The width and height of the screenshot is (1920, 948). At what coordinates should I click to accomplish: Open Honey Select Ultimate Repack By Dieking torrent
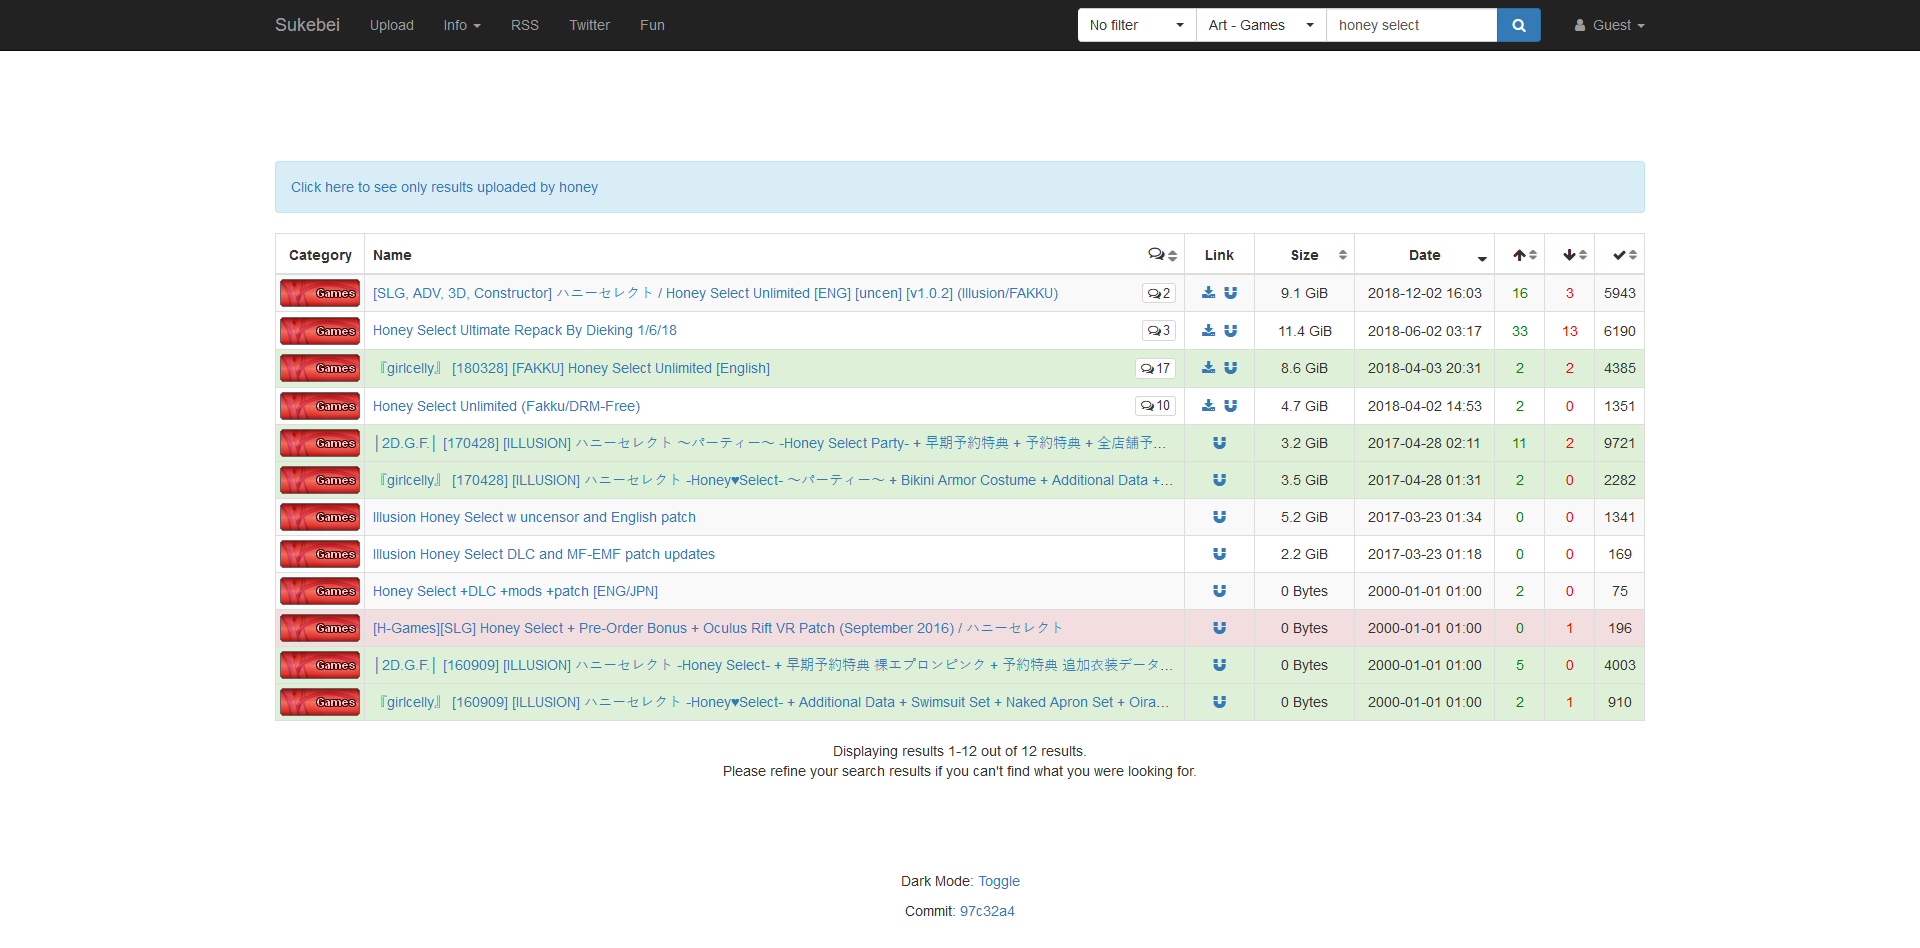point(524,330)
